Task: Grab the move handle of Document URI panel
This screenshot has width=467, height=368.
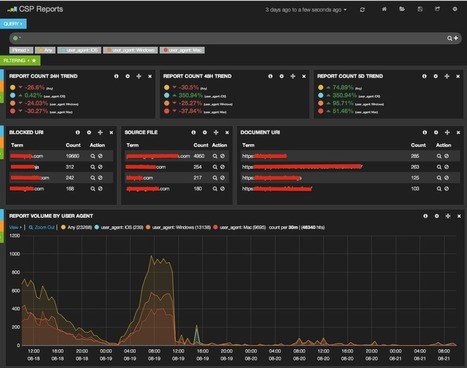Action: tap(447, 133)
